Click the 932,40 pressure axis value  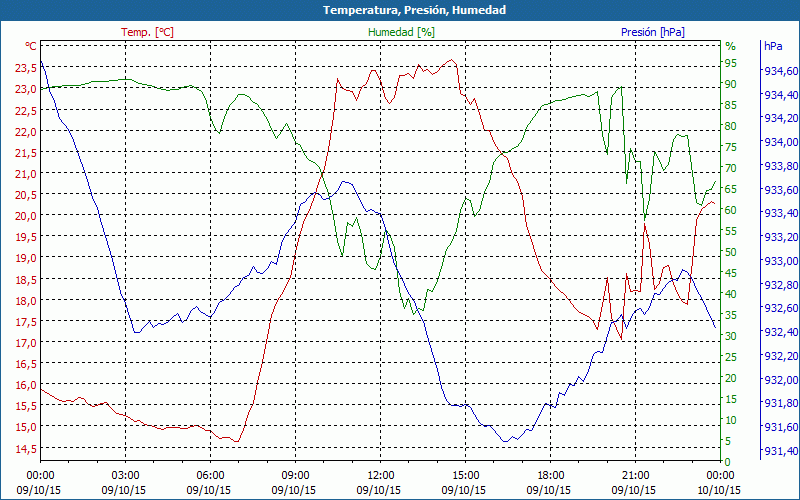pyautogui.click(x=781, y=332)
